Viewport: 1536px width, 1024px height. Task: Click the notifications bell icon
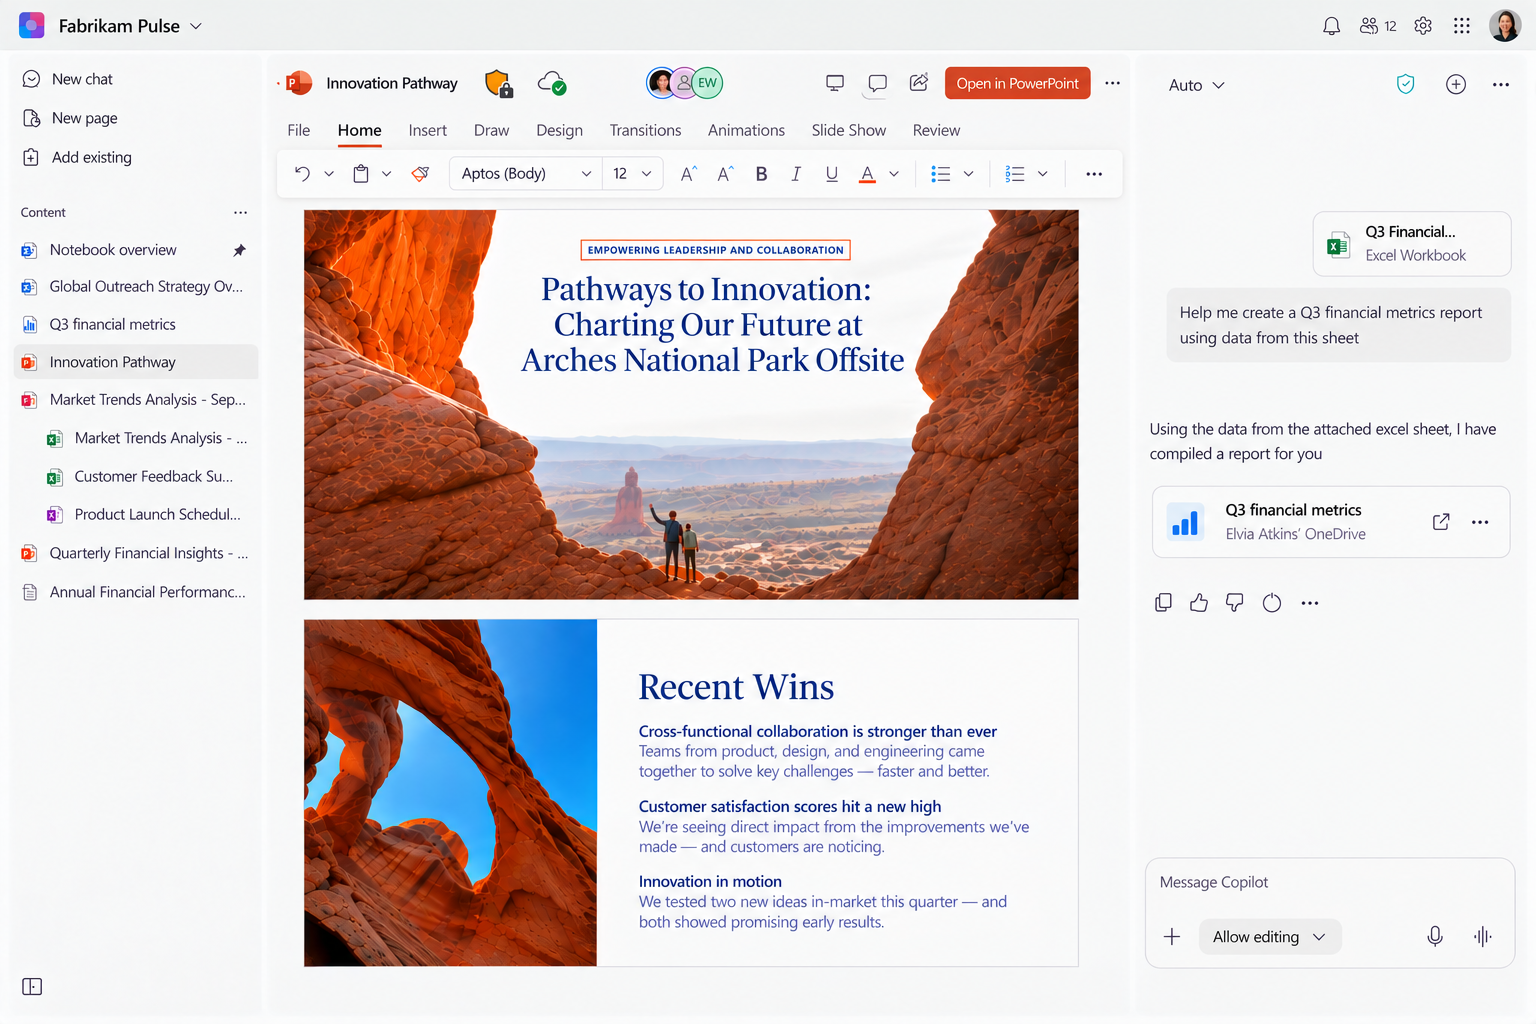point(1331,26)
